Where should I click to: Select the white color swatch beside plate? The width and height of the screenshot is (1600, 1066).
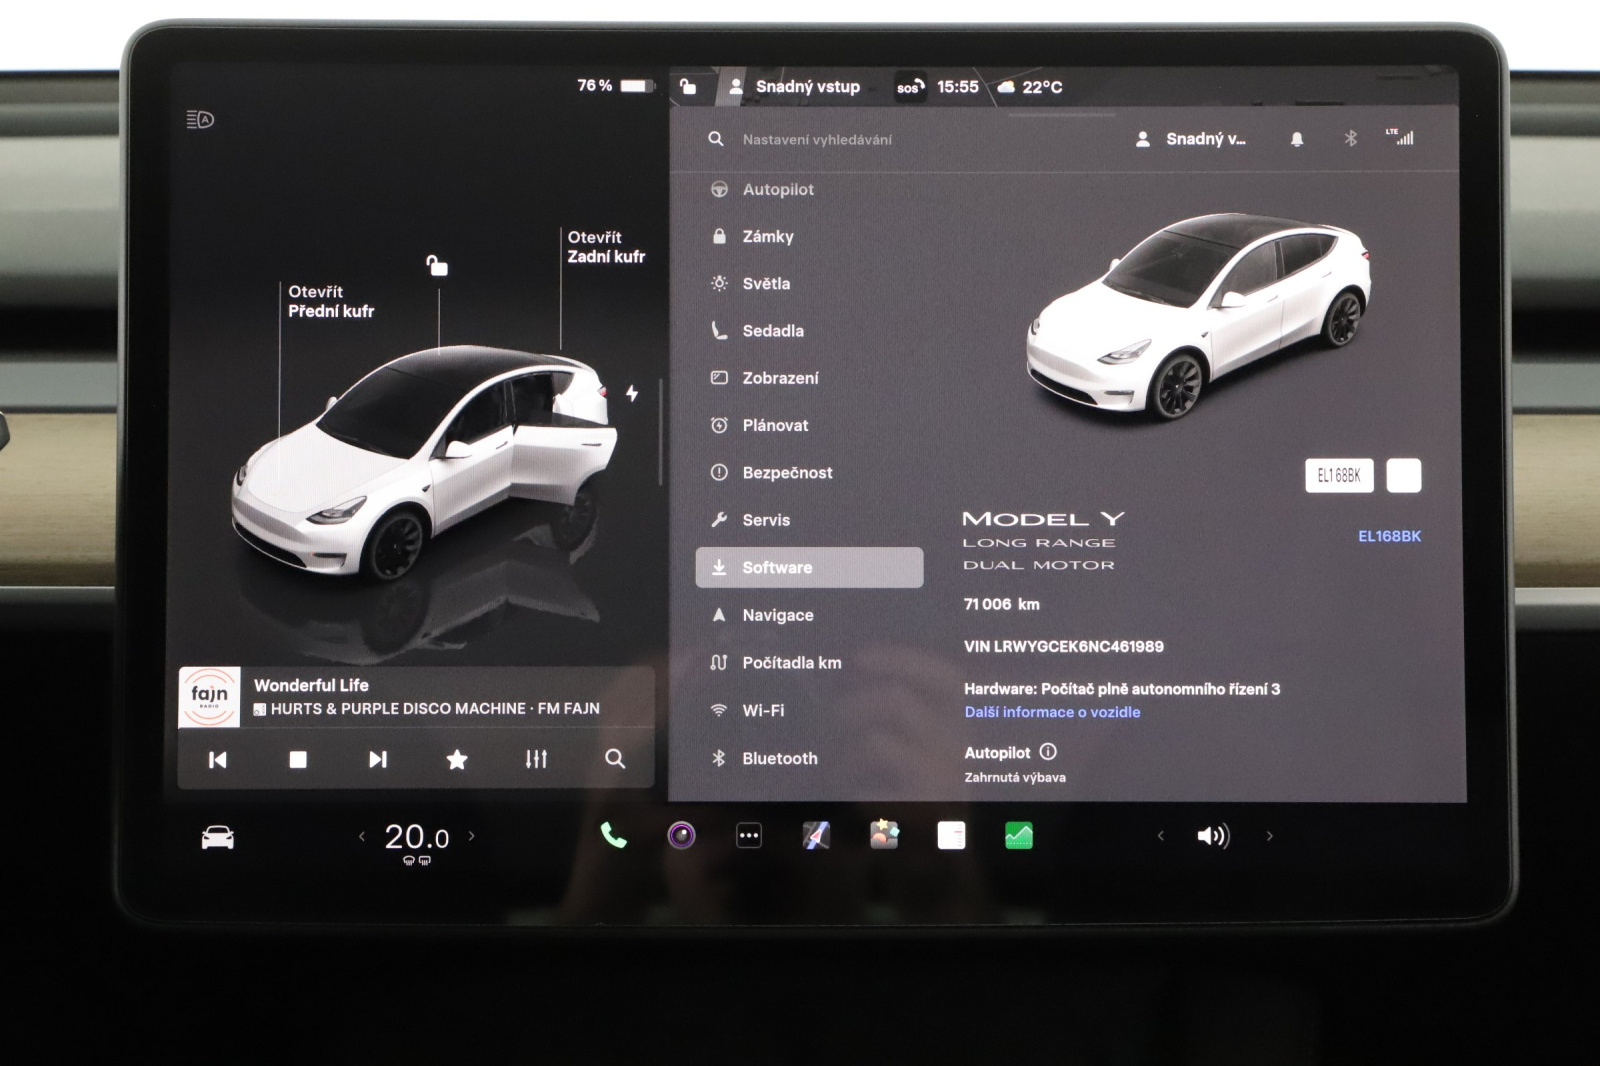pyautogui.click(x=1403, y=476)
